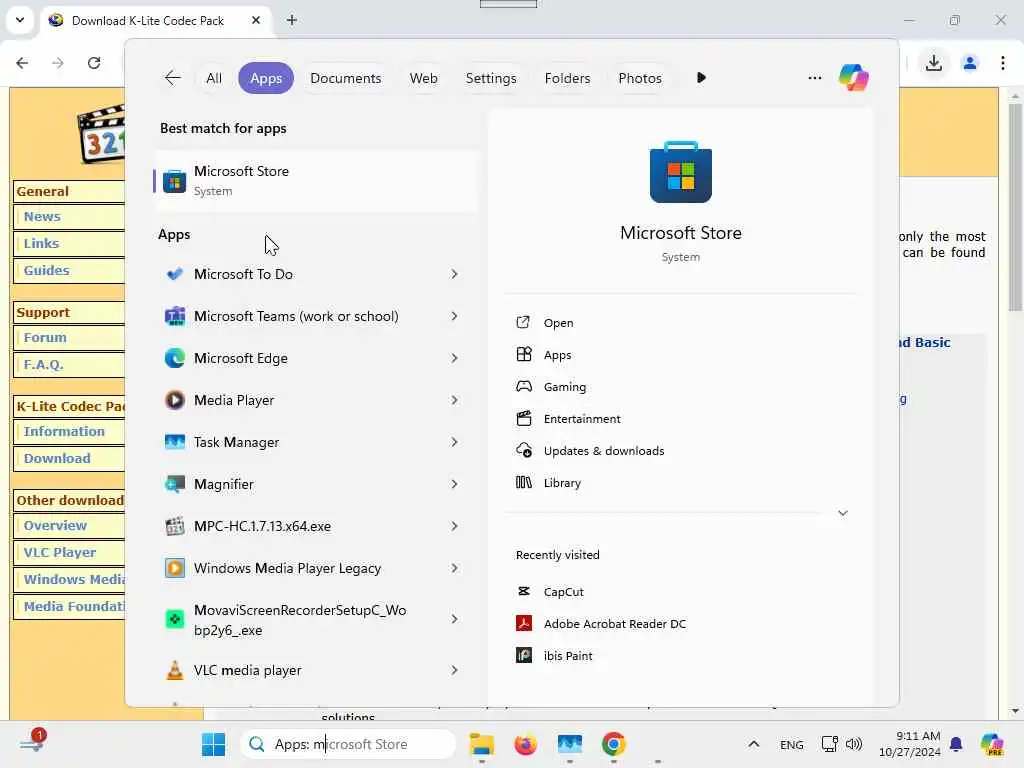Click the Windows Start button
The width and height of the screenshot is (1024, 768).
tap(214, 744)
